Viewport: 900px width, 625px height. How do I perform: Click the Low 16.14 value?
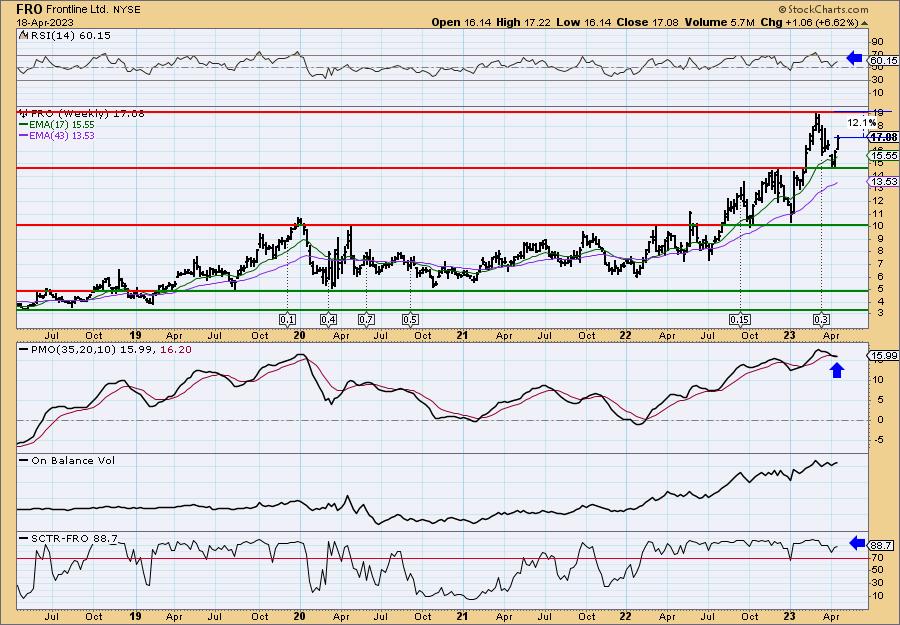pos(584,22)
